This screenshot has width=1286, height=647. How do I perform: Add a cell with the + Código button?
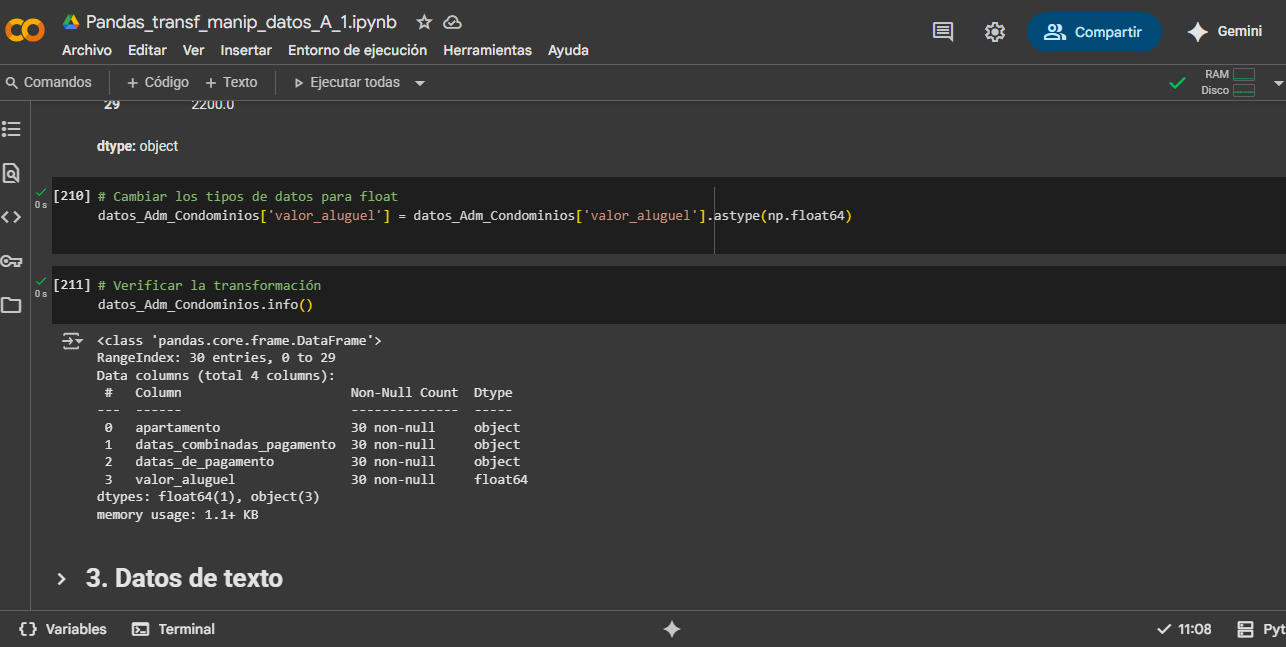pos(158,82)
